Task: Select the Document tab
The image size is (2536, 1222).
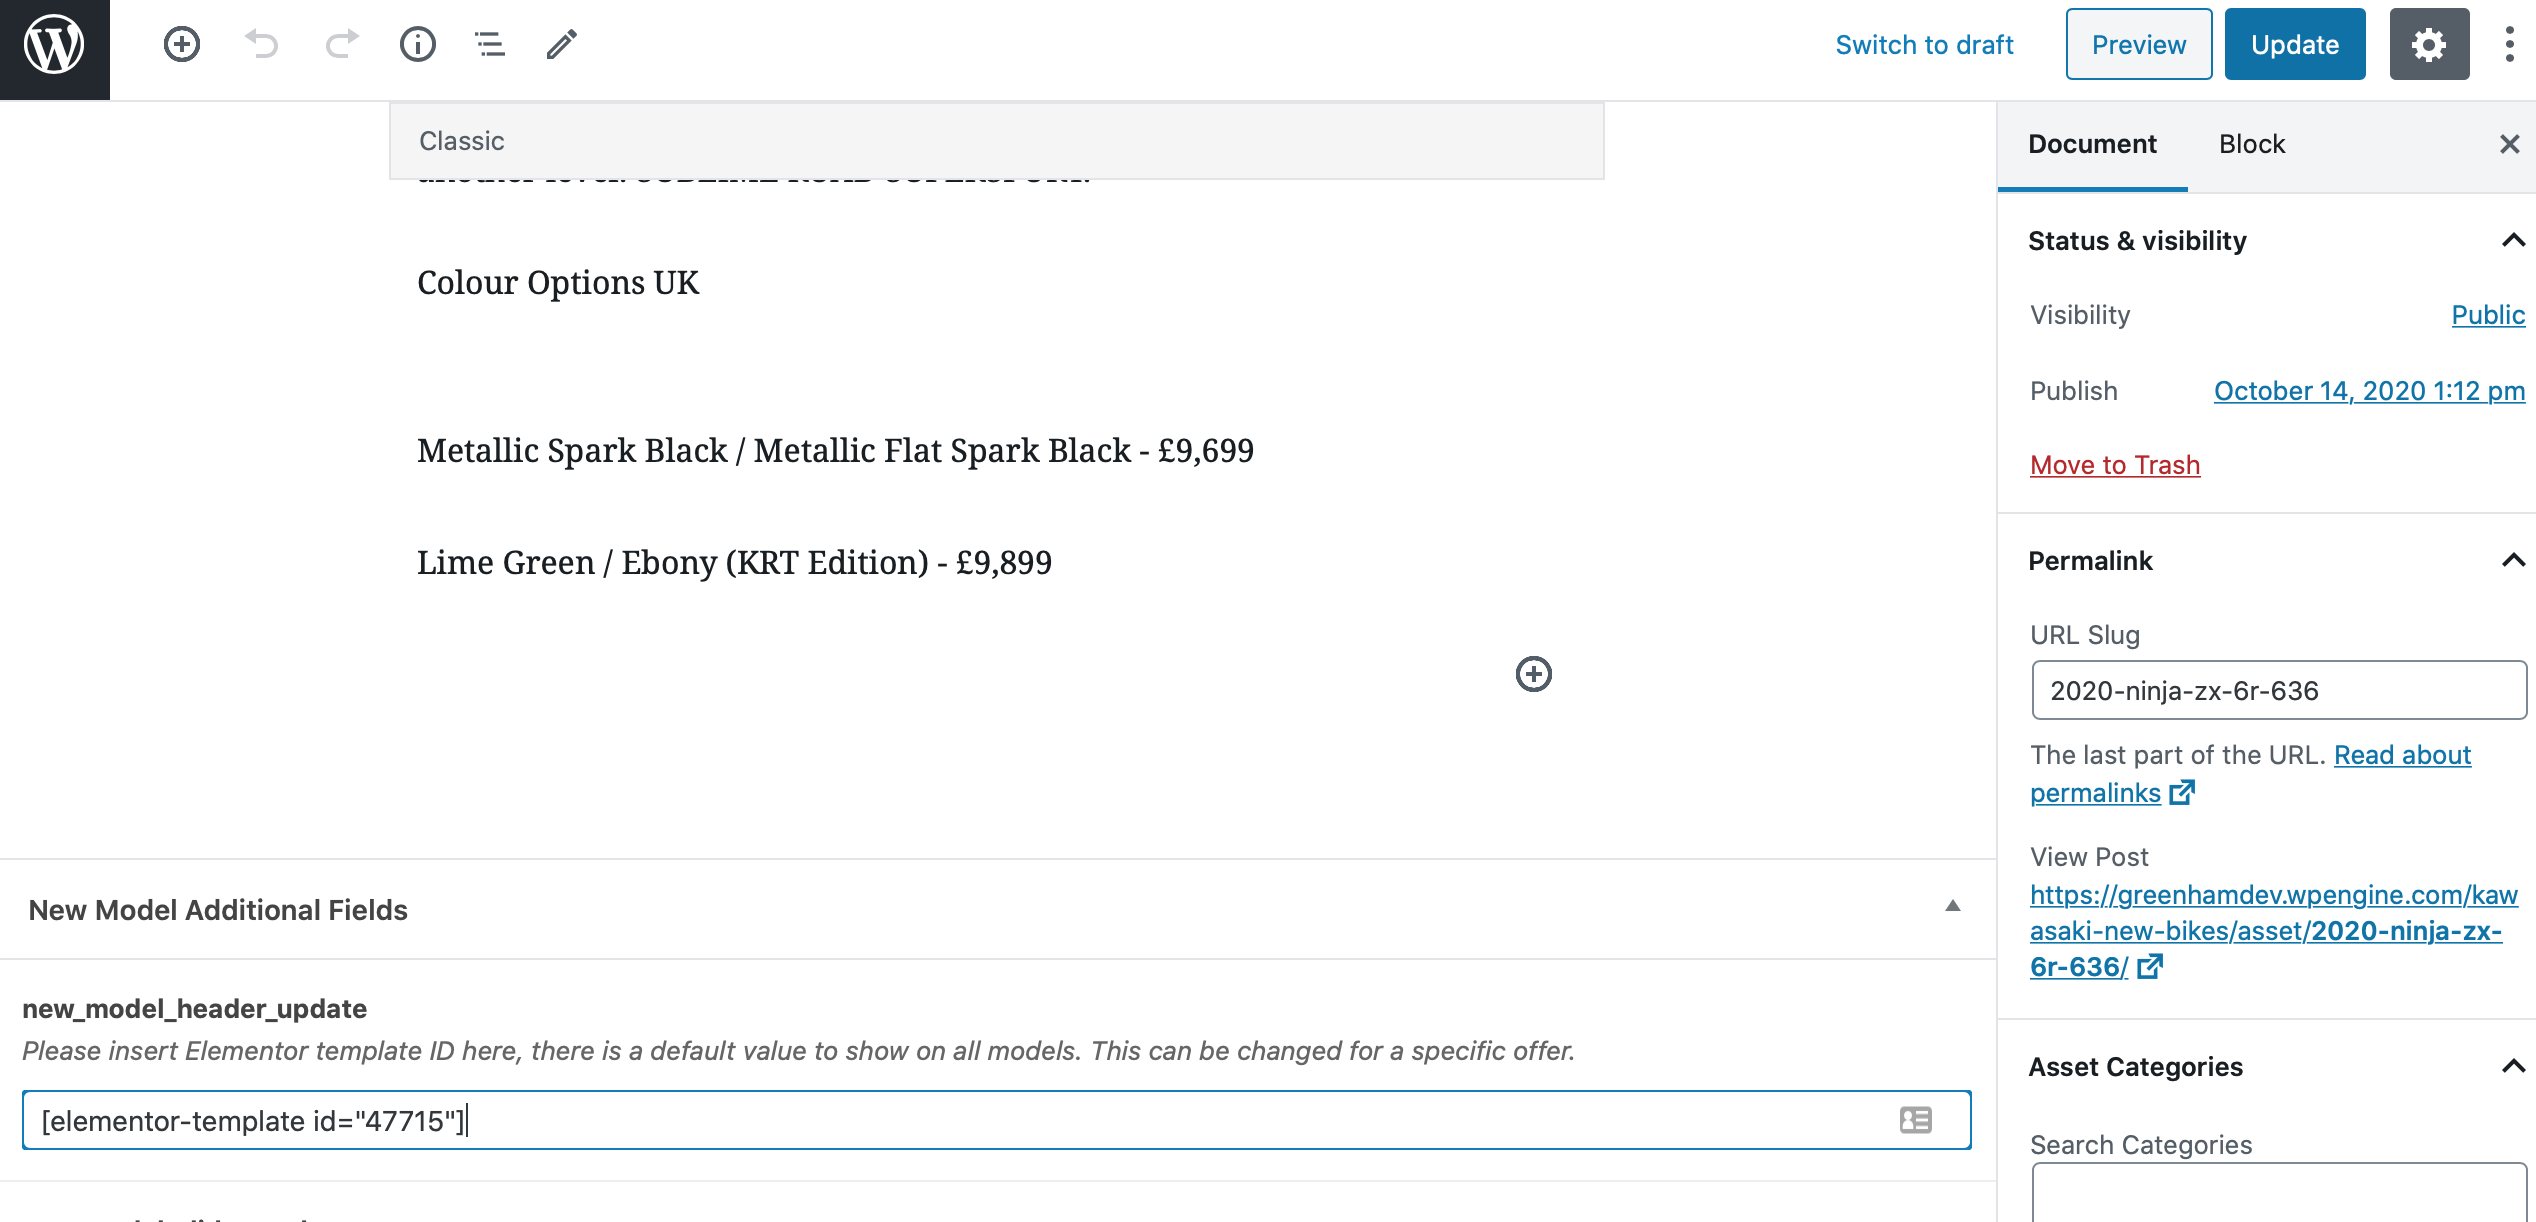Action: [2092, 144]
